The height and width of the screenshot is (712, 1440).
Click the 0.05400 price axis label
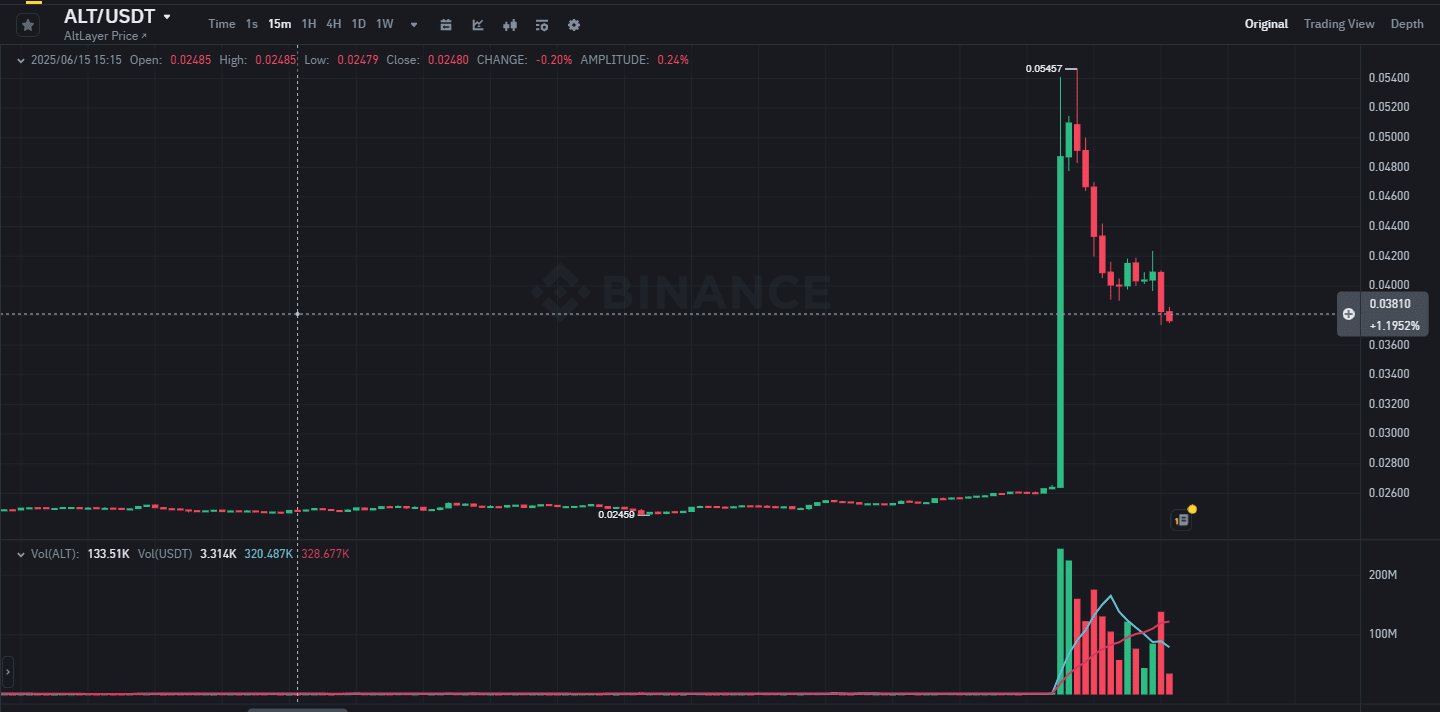(x=1390, y=78)
